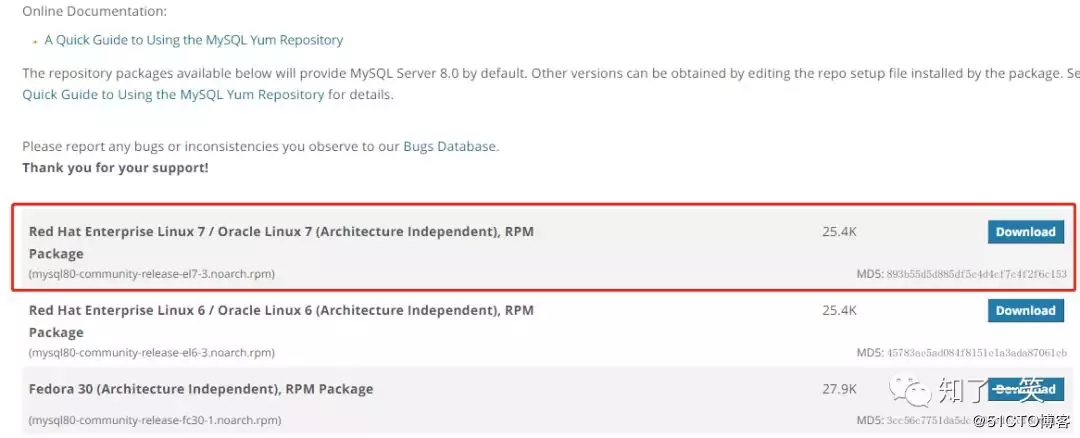1080x438 pixels.
Task: Select the Fedora 30 RPM Package title
Action: click(201, 389)
